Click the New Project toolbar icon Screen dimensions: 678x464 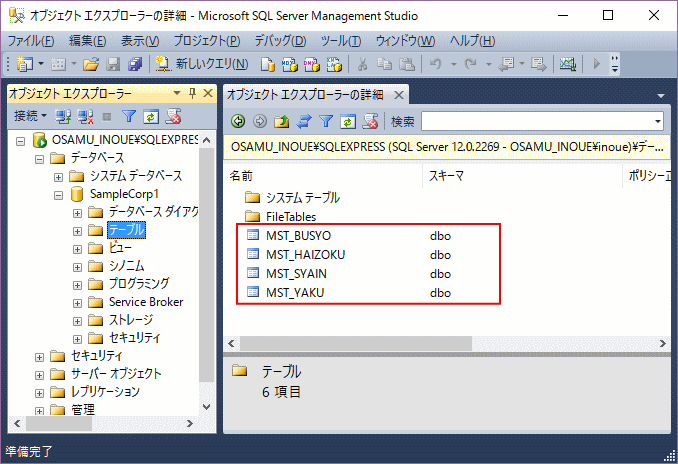(x=24, y=64)
